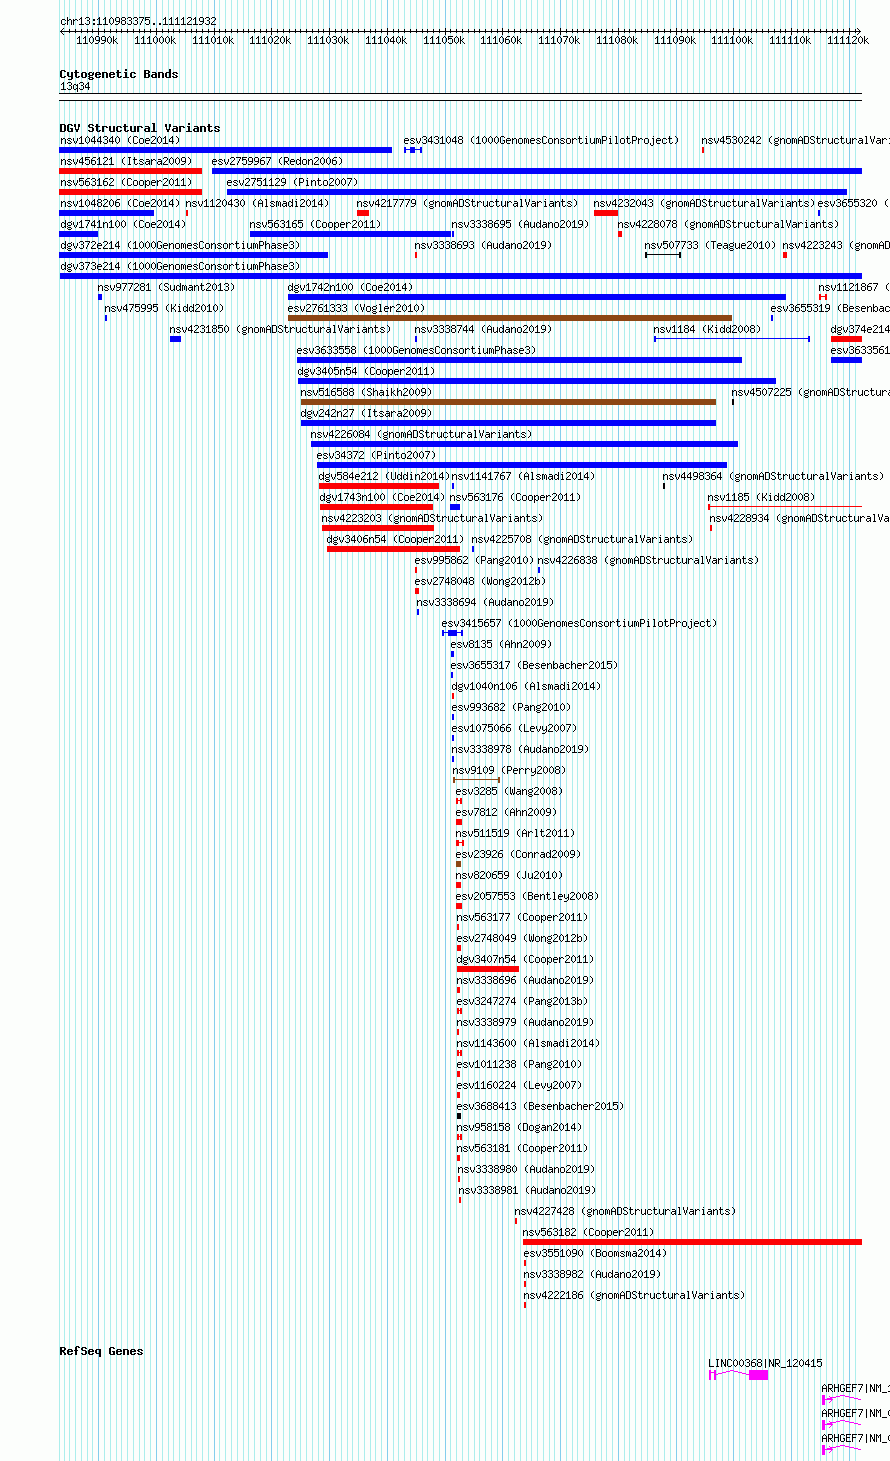
Task: Open variant nsv1120430 (Alsmadi2014)
Action: (257, 203)
